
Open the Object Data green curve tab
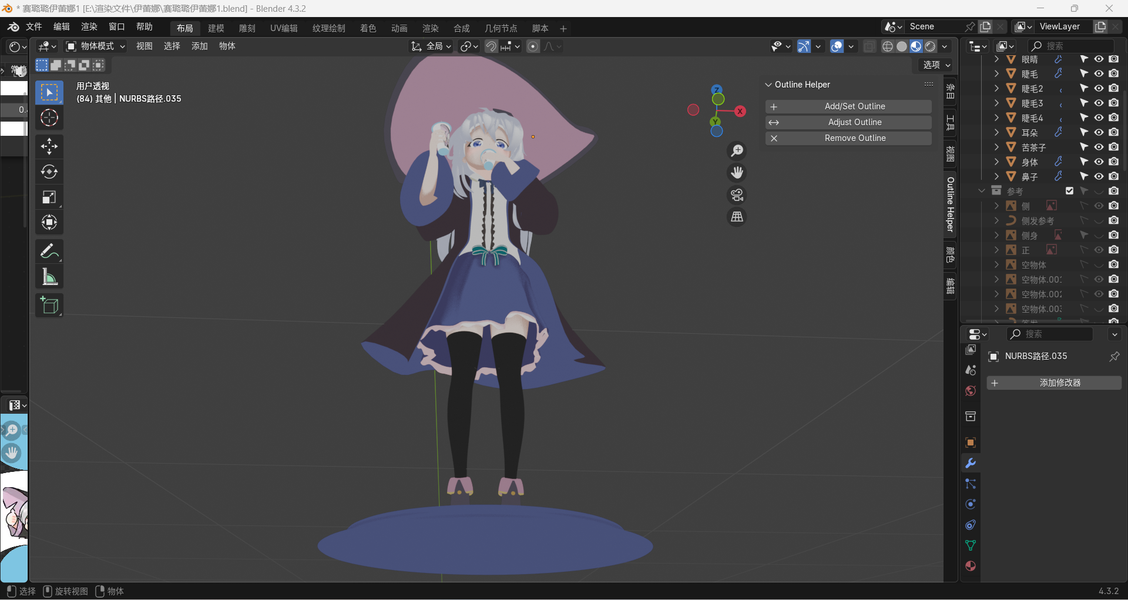click(970, 545)
